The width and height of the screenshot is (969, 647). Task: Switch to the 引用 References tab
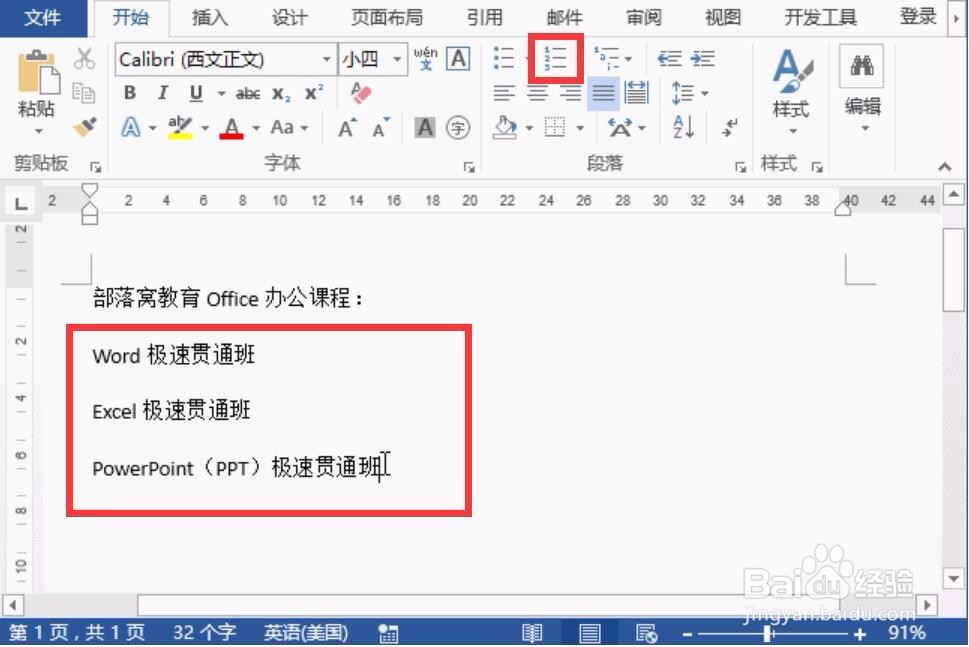tap(484, 17)
